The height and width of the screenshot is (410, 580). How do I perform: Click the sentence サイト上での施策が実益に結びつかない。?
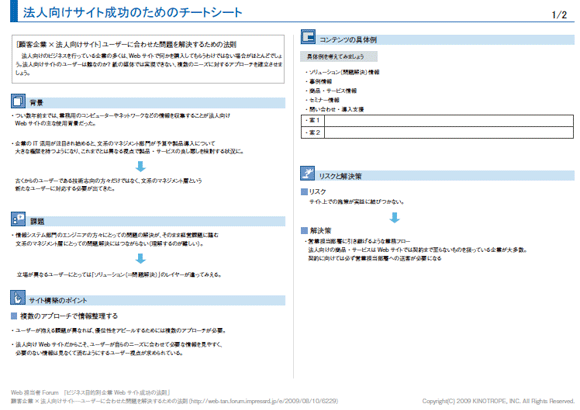coord(357,202)
